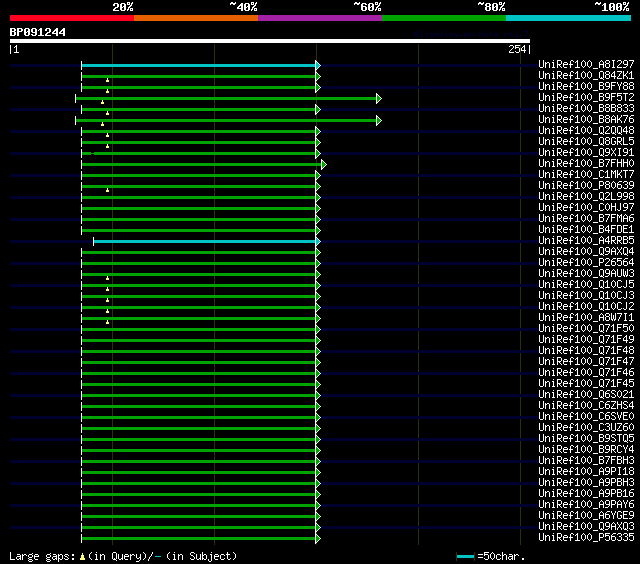Image resolution: width=640 pixels, height=564 pixels.
Task: Click UniRef100_B9STQ5 label
Action: 586,439
